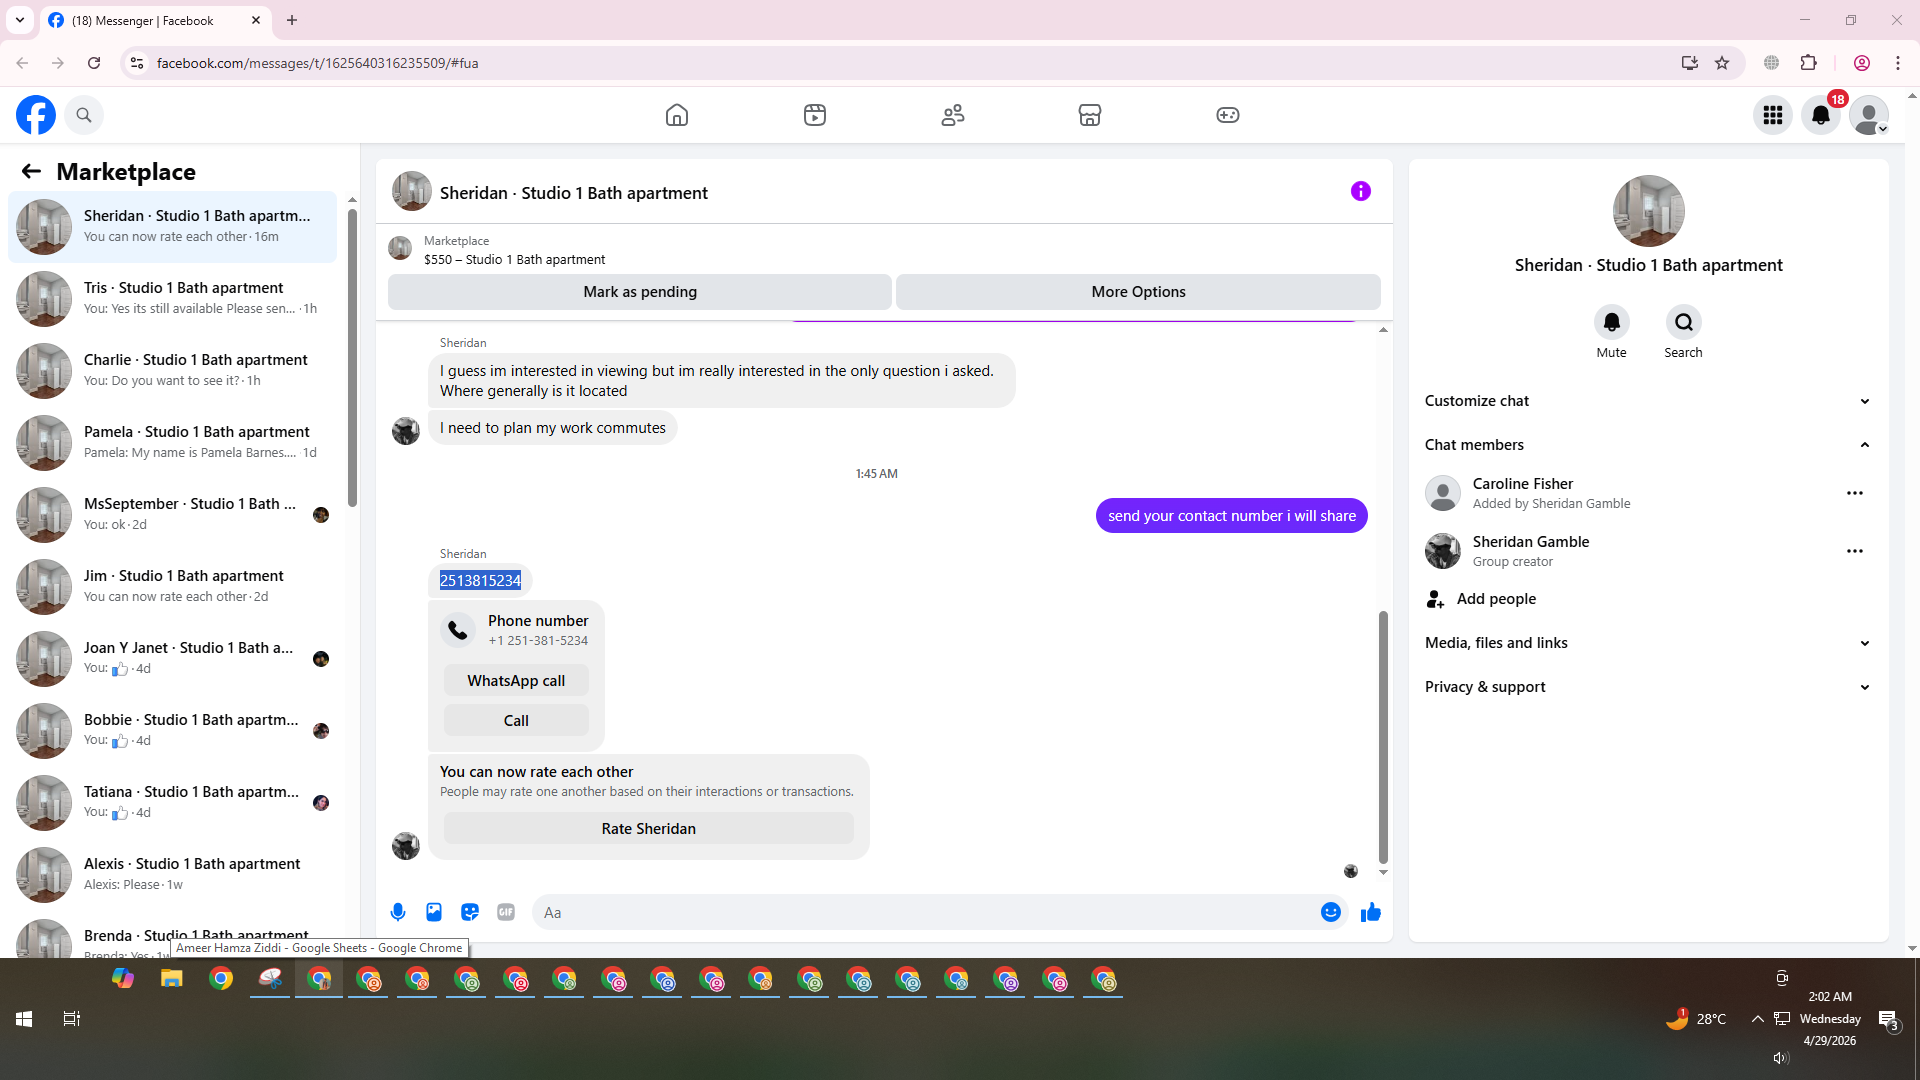1920x1080 pixels.
Task: Click the conversation information icon
Action: click(x=1360, y=191)
